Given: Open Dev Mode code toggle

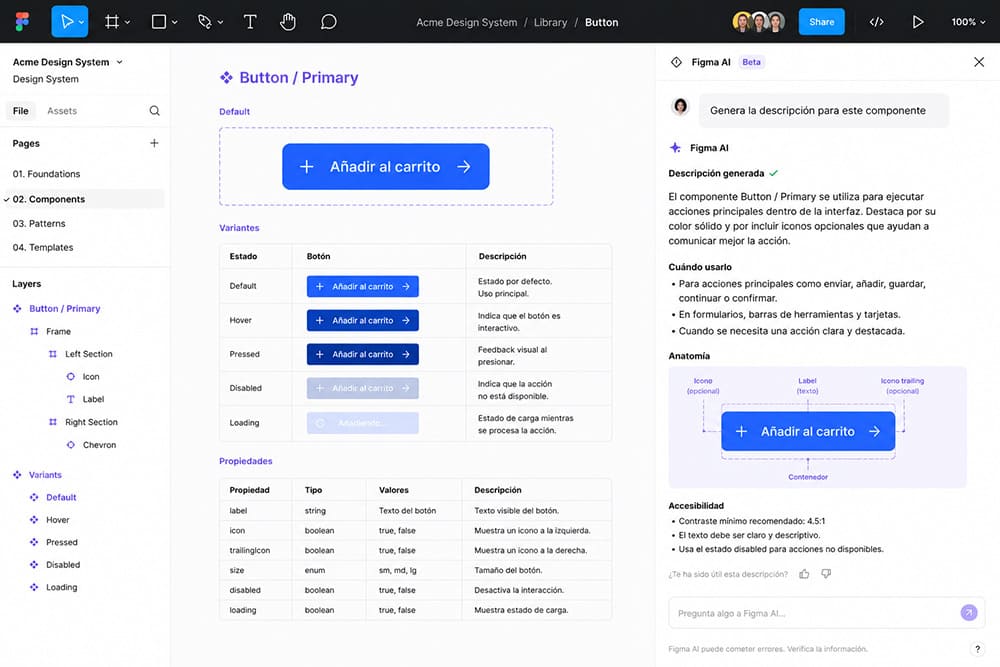Looking at the screenshot, I should 876,22.
